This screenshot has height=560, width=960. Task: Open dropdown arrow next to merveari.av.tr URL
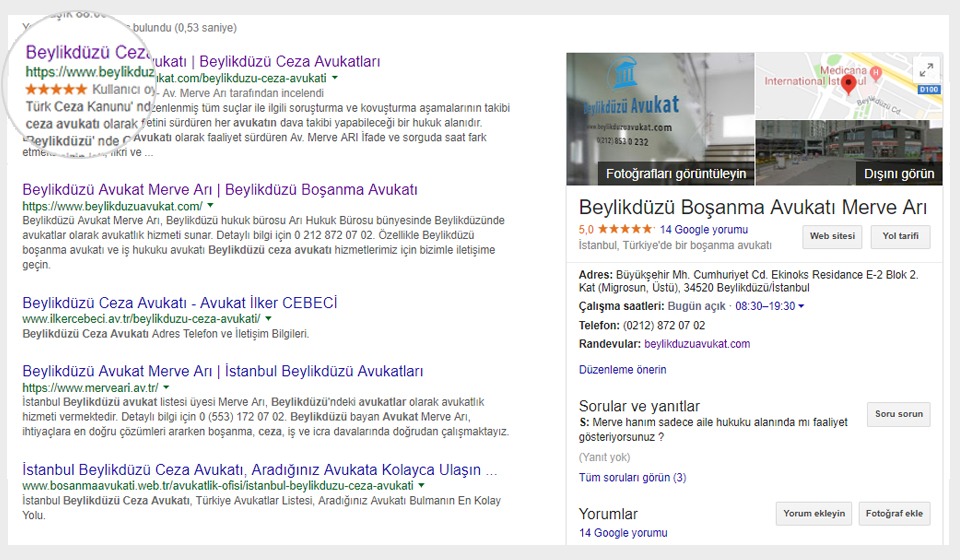point(166,387)
